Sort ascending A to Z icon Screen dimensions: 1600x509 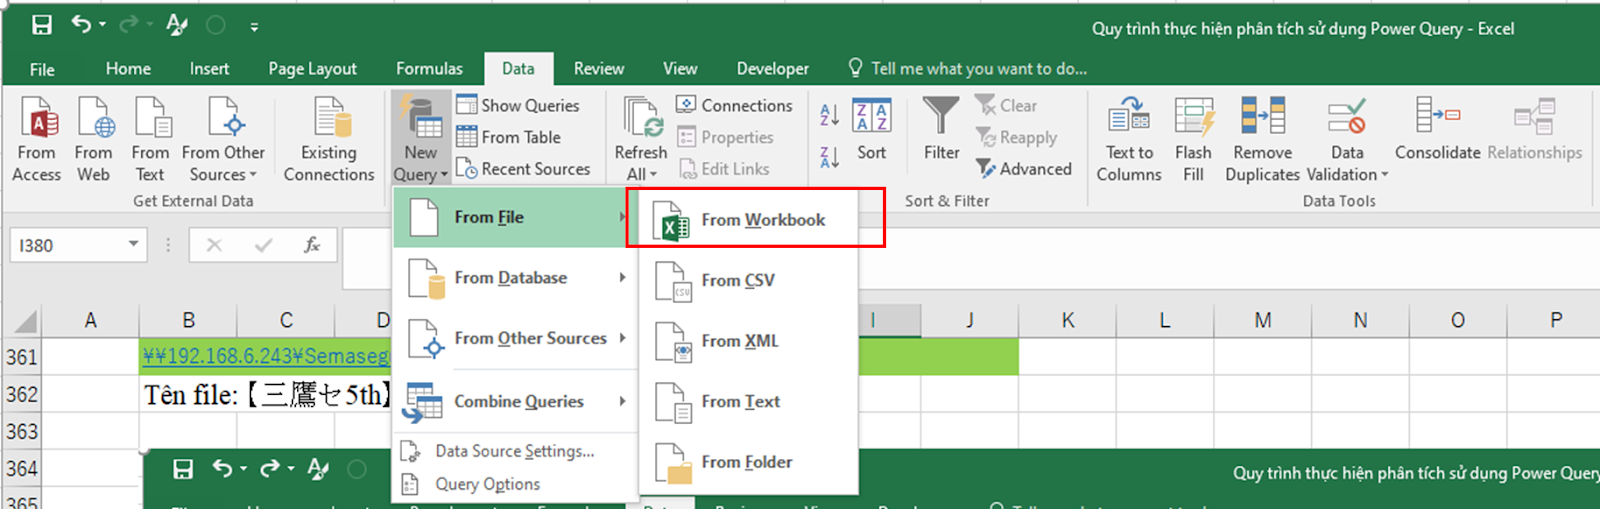pos(829,115)
